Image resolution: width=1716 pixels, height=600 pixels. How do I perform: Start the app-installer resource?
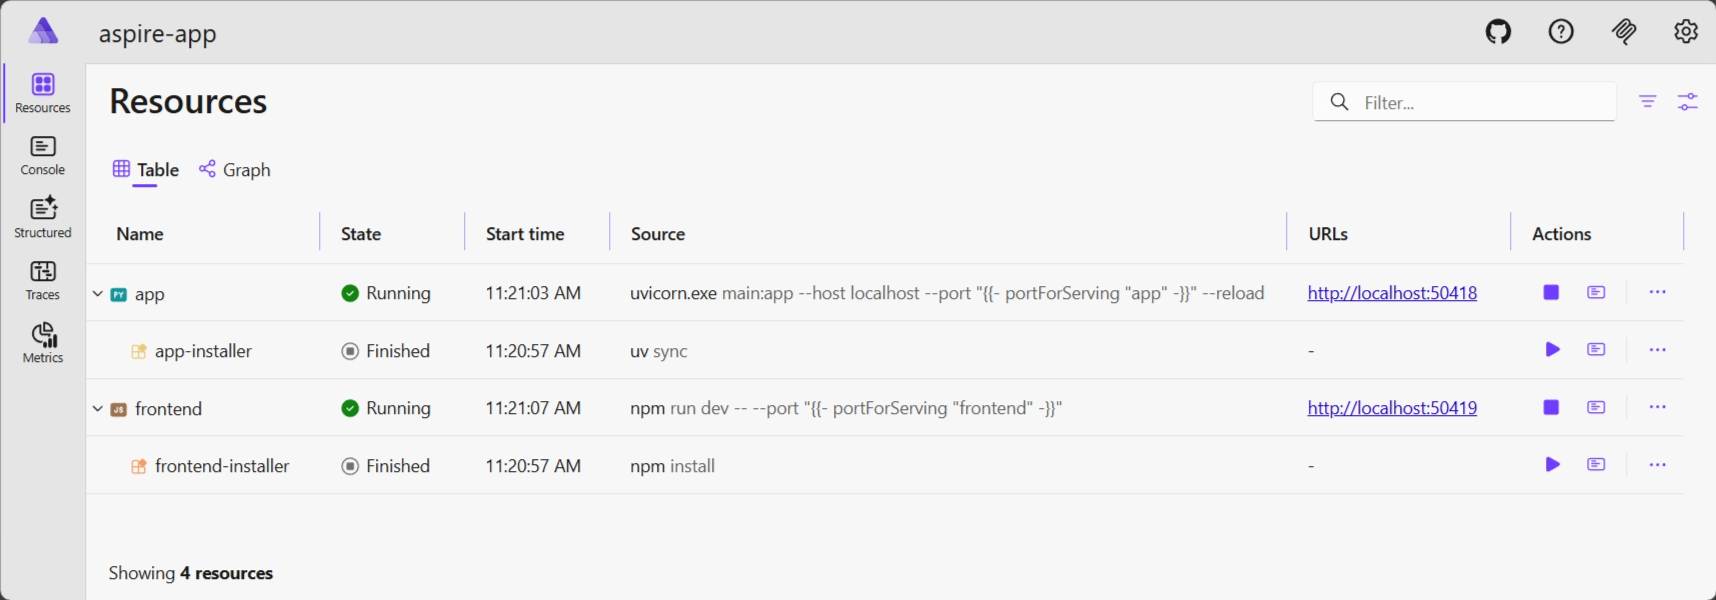click(x=1552, y=350)
